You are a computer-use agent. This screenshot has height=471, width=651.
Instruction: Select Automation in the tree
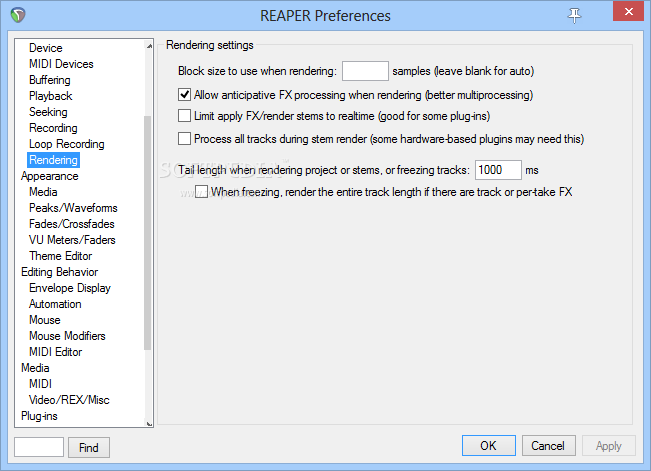[55, 304]
